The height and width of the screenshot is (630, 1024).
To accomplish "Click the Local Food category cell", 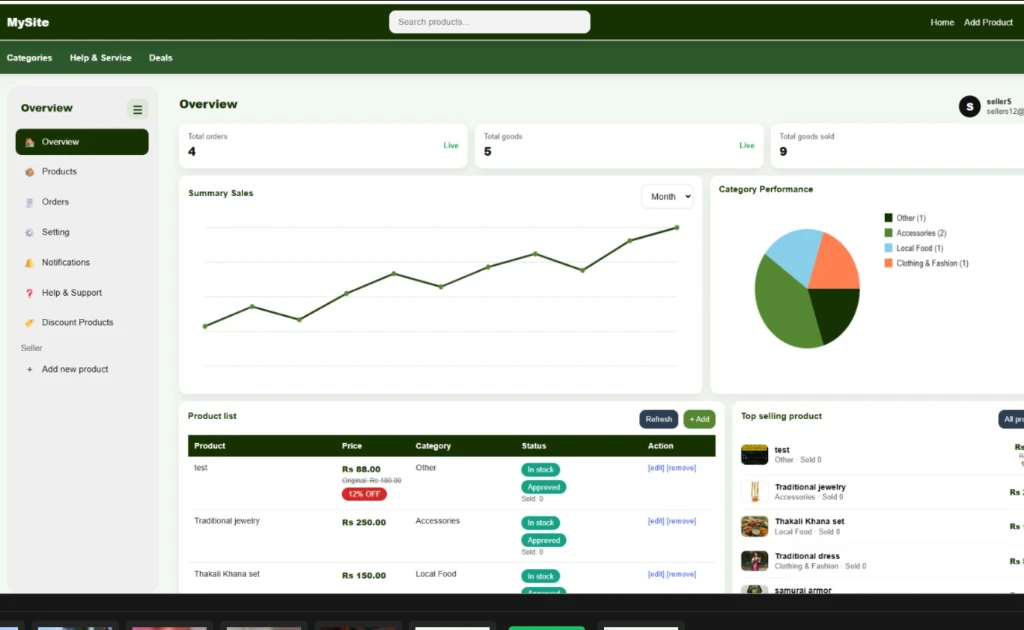I will [x=436, y=574].
